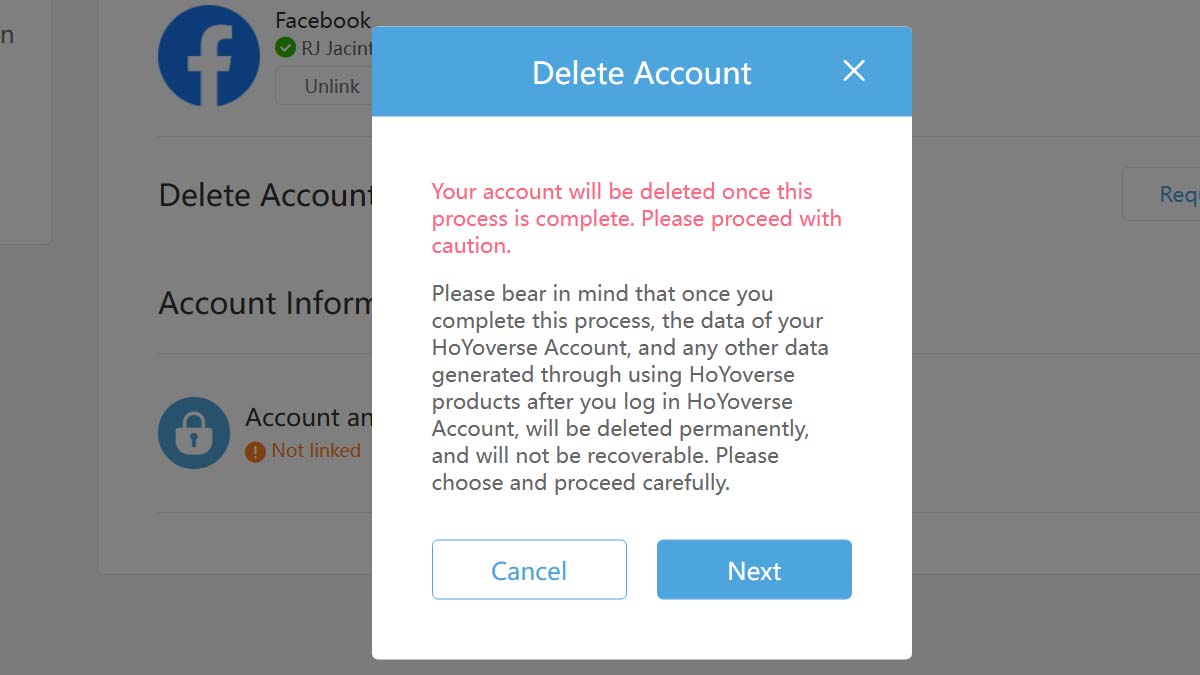This screenshot has height=675, width=1200.
Task: Click the gray HoYoverse data notice paragraph
Action: point(630,389)
